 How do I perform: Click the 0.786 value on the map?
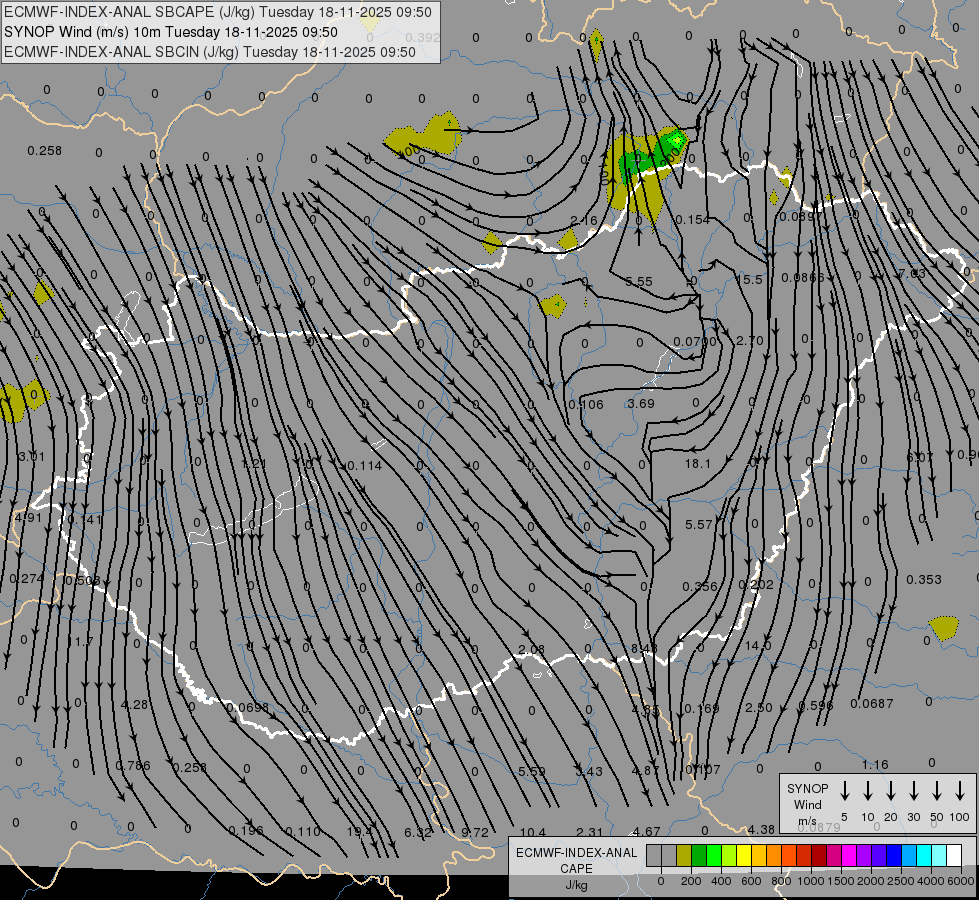point(133,766)
